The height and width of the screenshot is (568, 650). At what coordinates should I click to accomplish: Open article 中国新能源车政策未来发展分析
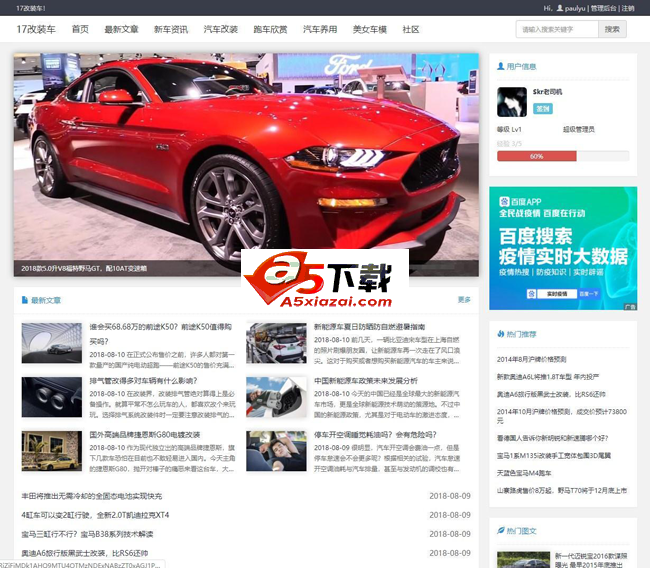coord(366,381)
